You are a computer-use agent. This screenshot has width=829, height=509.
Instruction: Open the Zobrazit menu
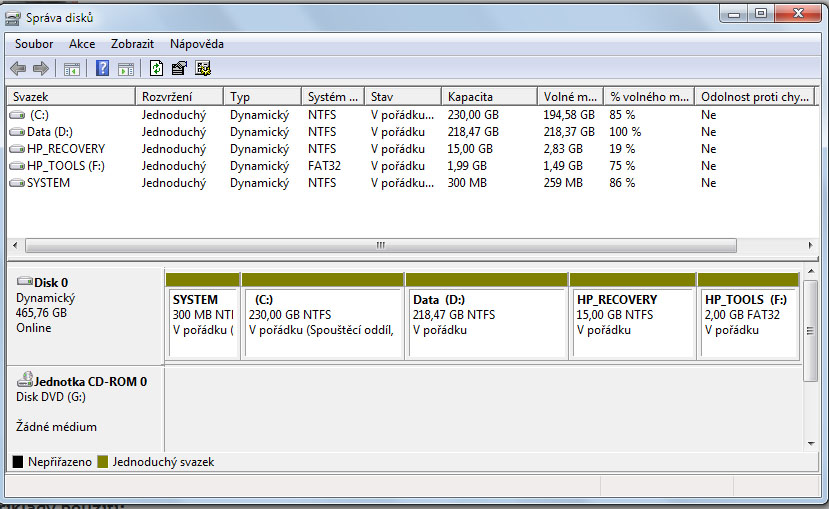(132, 44)
